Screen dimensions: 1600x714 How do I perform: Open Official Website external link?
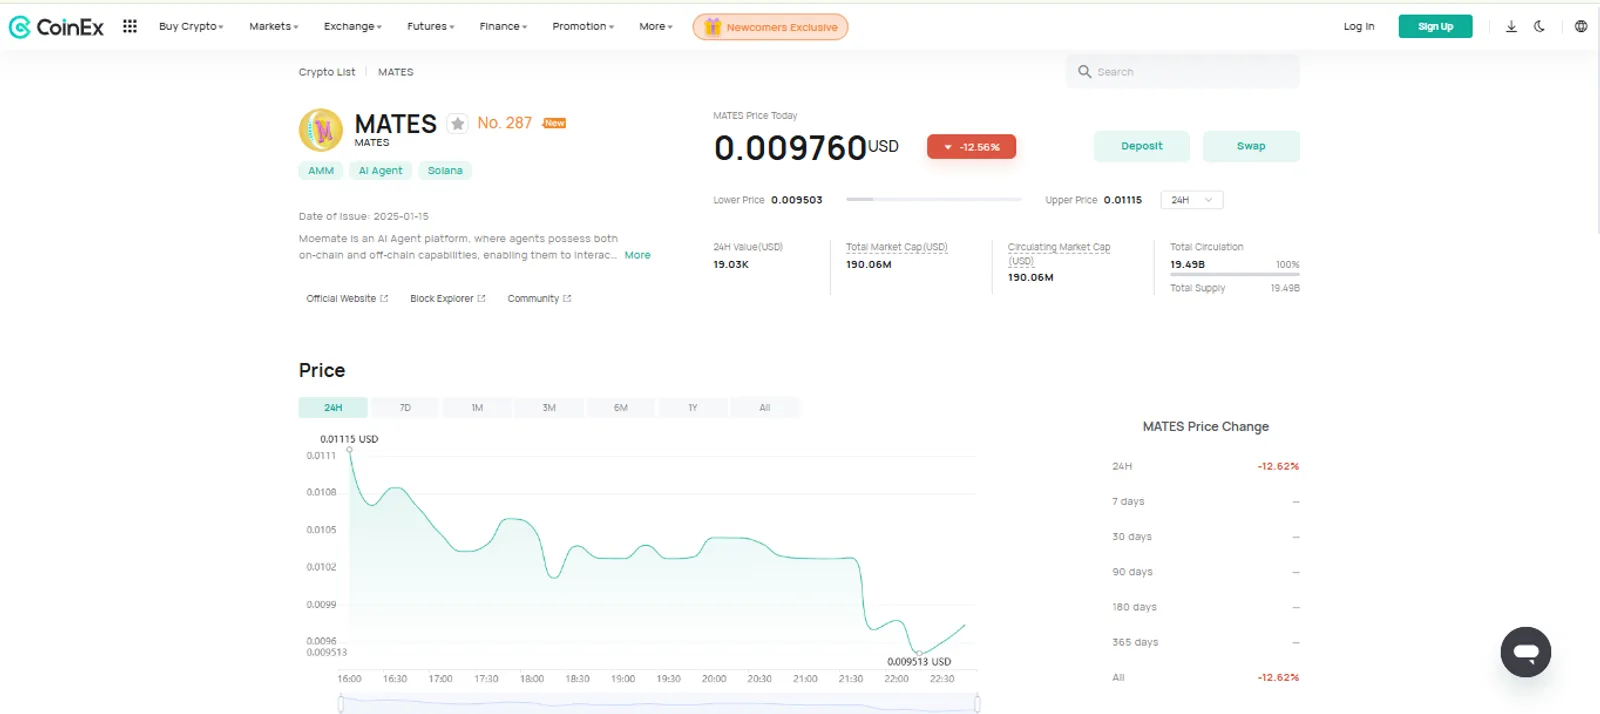pyautogui.click(x=347, y=299)
